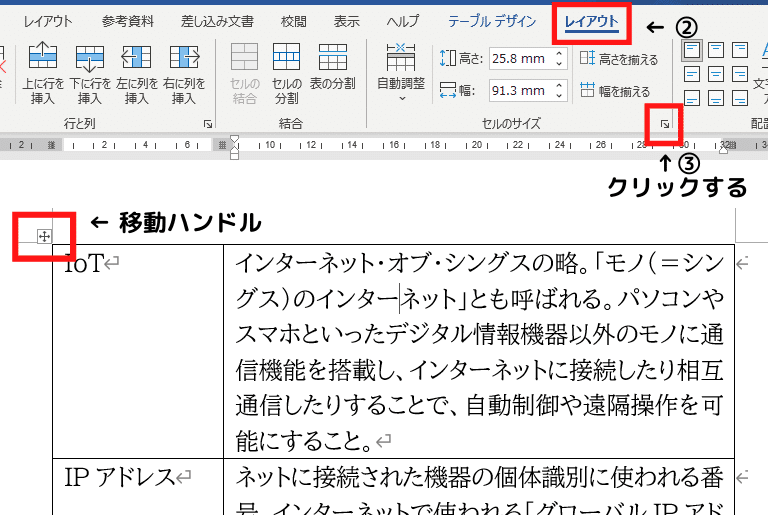Click the height (高さ) icon label

pyautogui.click(x=461, y=59)
